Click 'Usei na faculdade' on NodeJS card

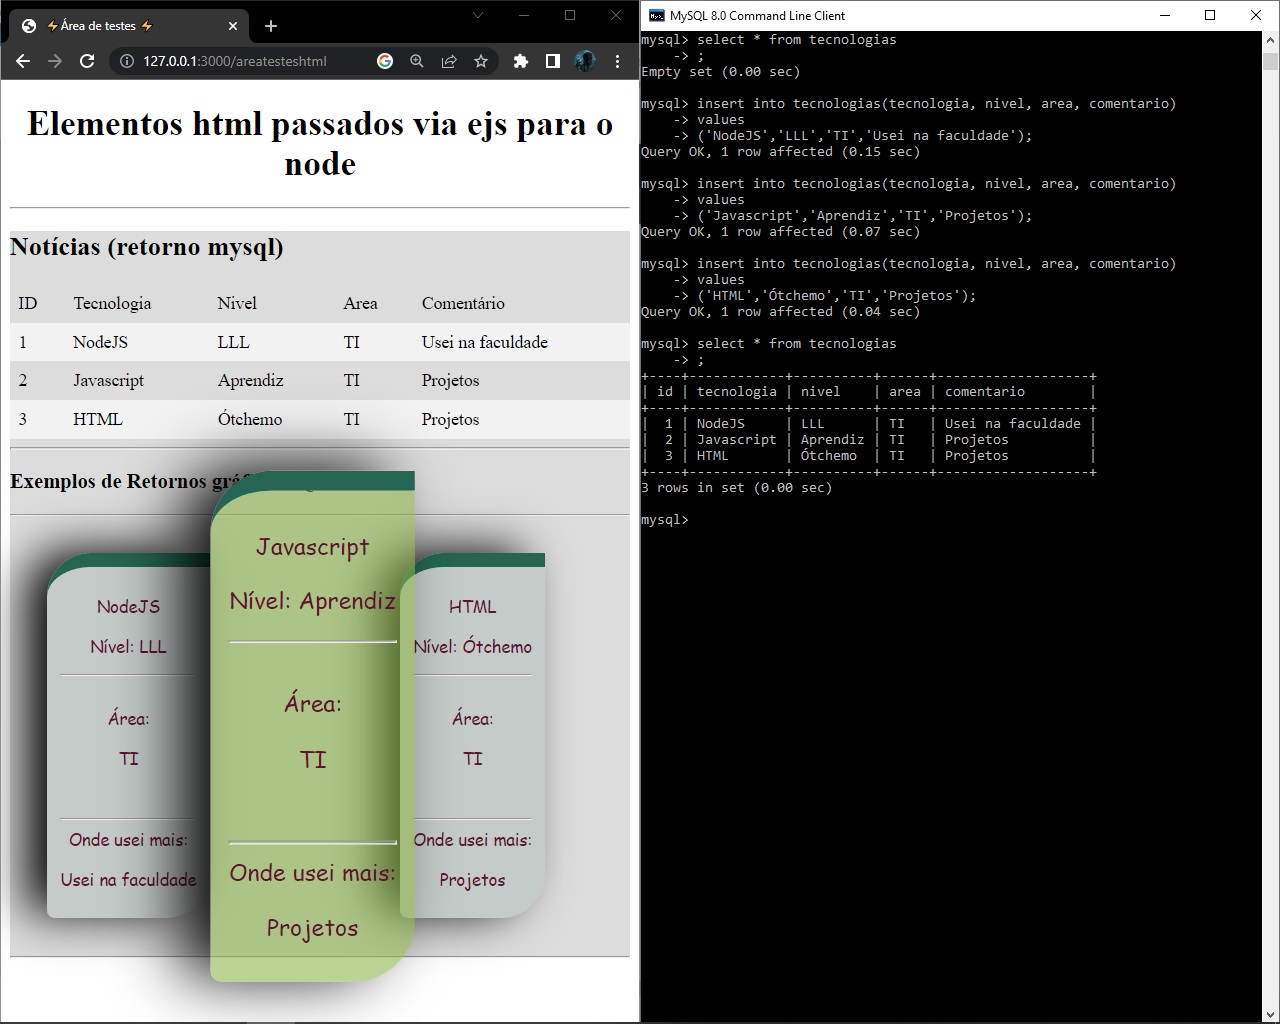click(x=128, y=880)
